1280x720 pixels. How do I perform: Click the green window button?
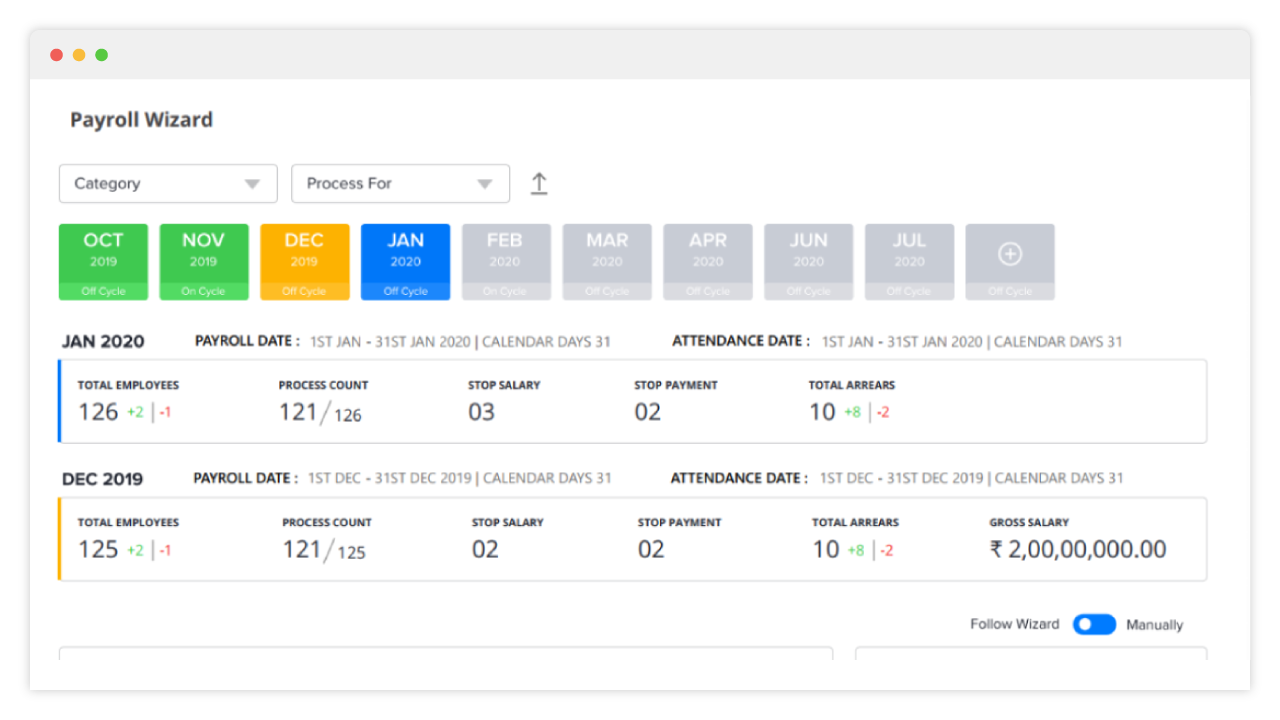101,56
